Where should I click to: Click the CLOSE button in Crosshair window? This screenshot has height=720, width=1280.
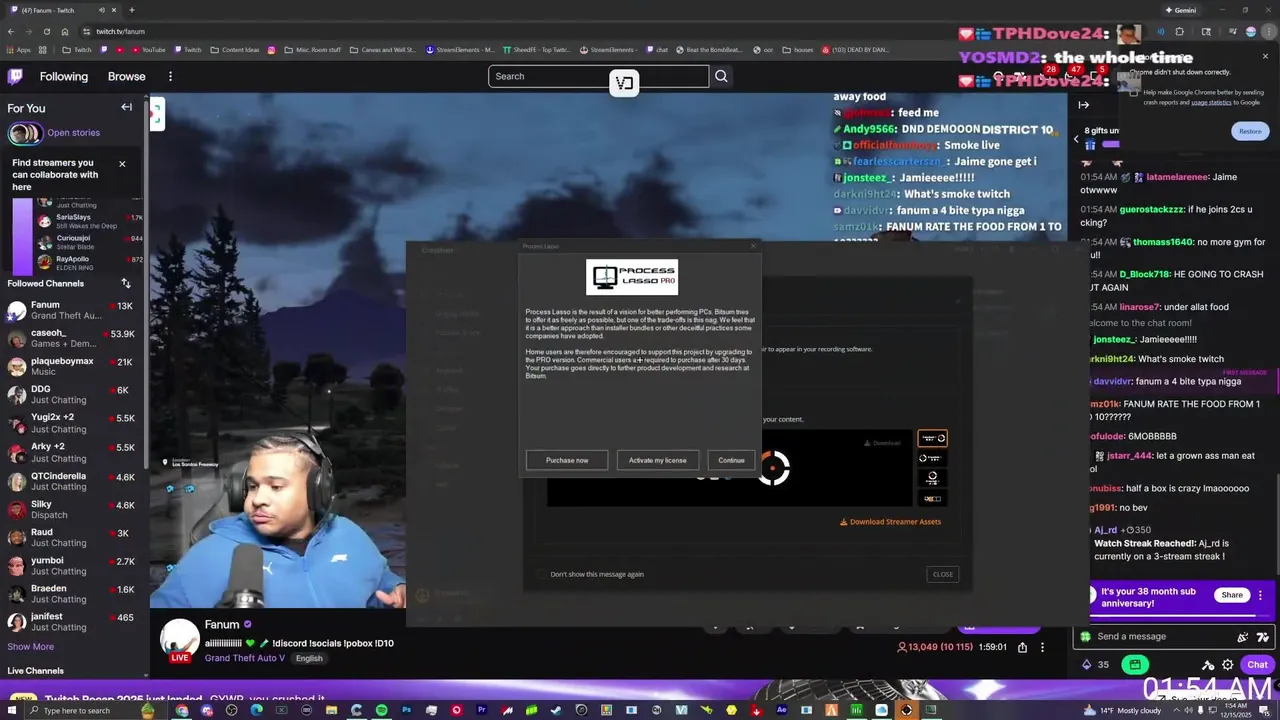point(943,574)
